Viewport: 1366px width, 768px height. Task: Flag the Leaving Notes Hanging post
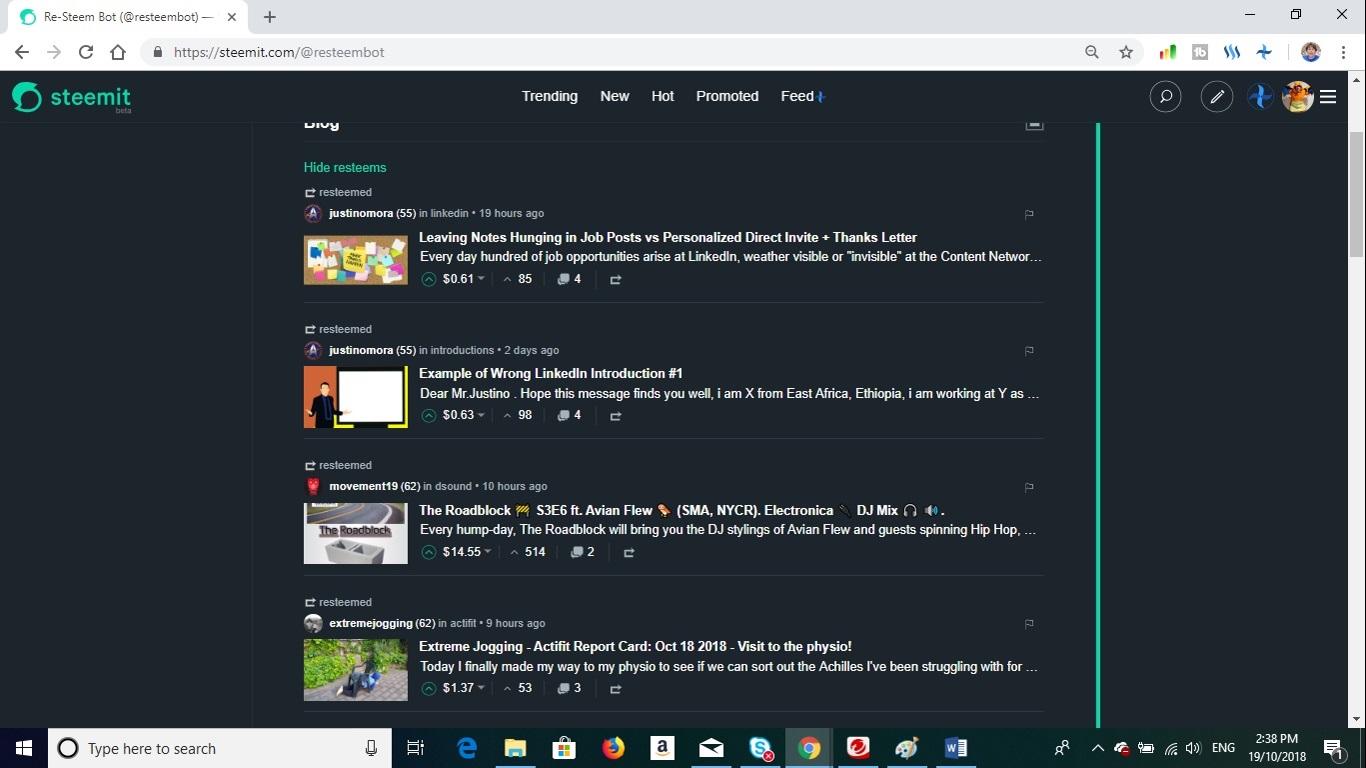[1029, 214]
